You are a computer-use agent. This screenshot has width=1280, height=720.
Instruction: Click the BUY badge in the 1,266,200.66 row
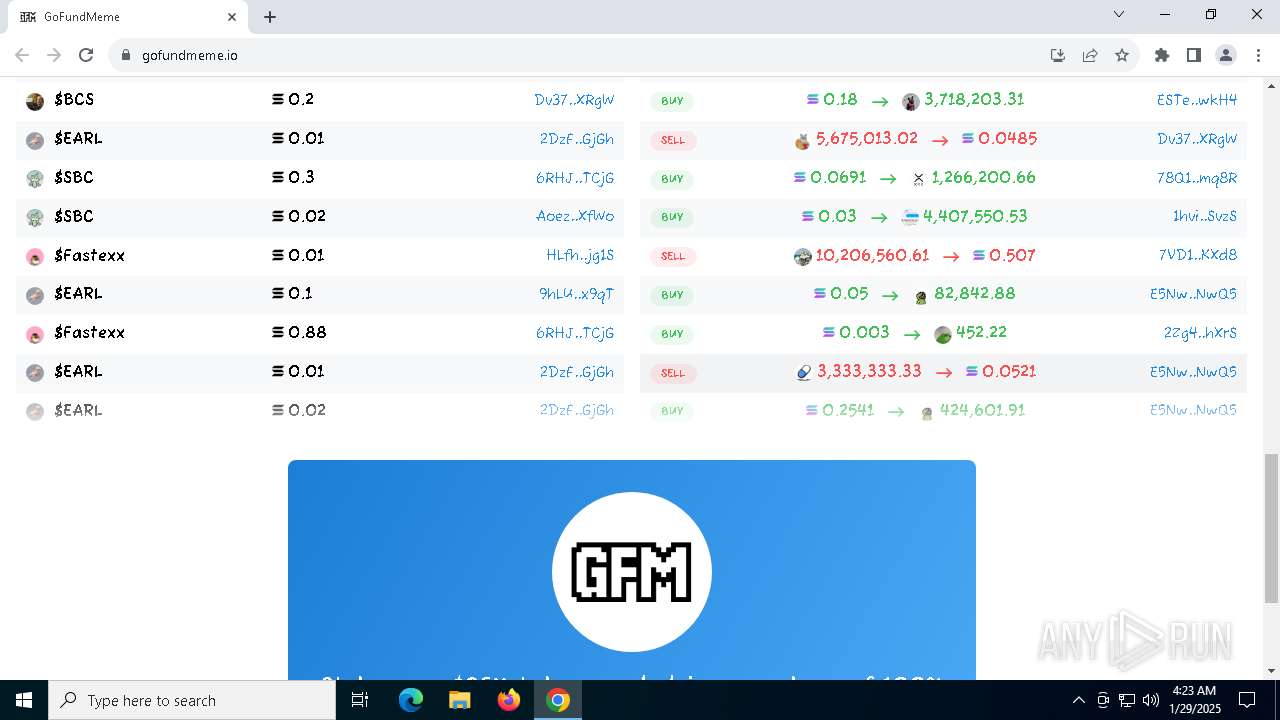tap(672, 179)
